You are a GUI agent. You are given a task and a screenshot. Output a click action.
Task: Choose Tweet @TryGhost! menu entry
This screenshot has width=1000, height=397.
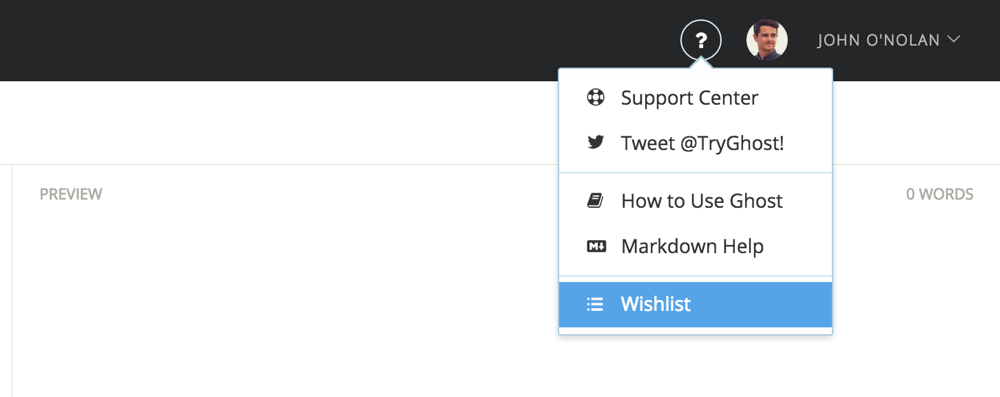tap(695, 143)
